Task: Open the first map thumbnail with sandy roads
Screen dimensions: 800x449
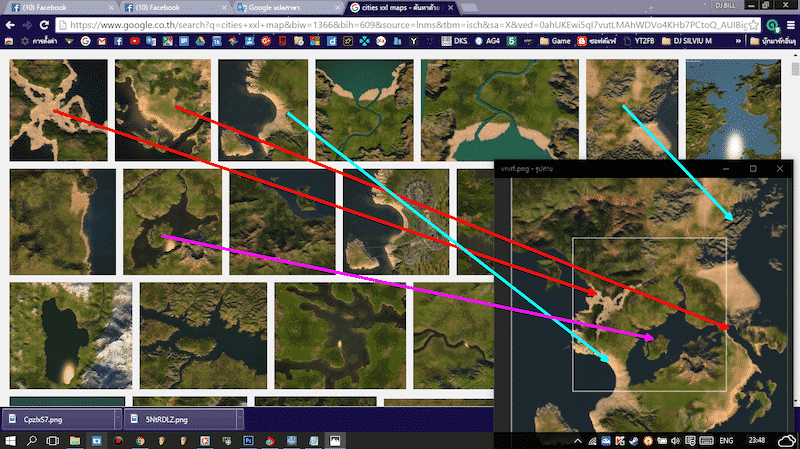Action: click(x=58, y=110)
